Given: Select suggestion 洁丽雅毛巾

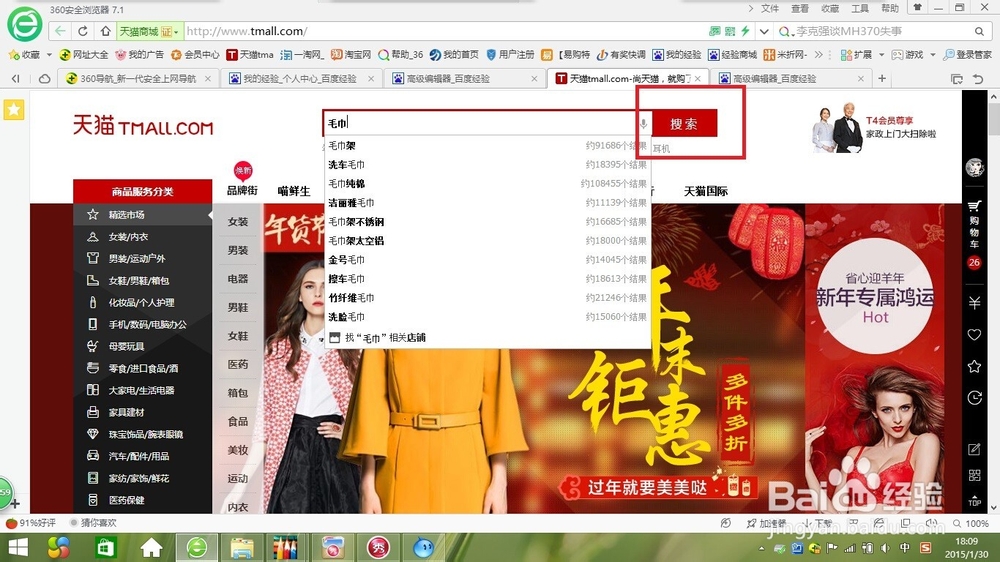Looking at the screenshot, I should [x=488, y=203].
